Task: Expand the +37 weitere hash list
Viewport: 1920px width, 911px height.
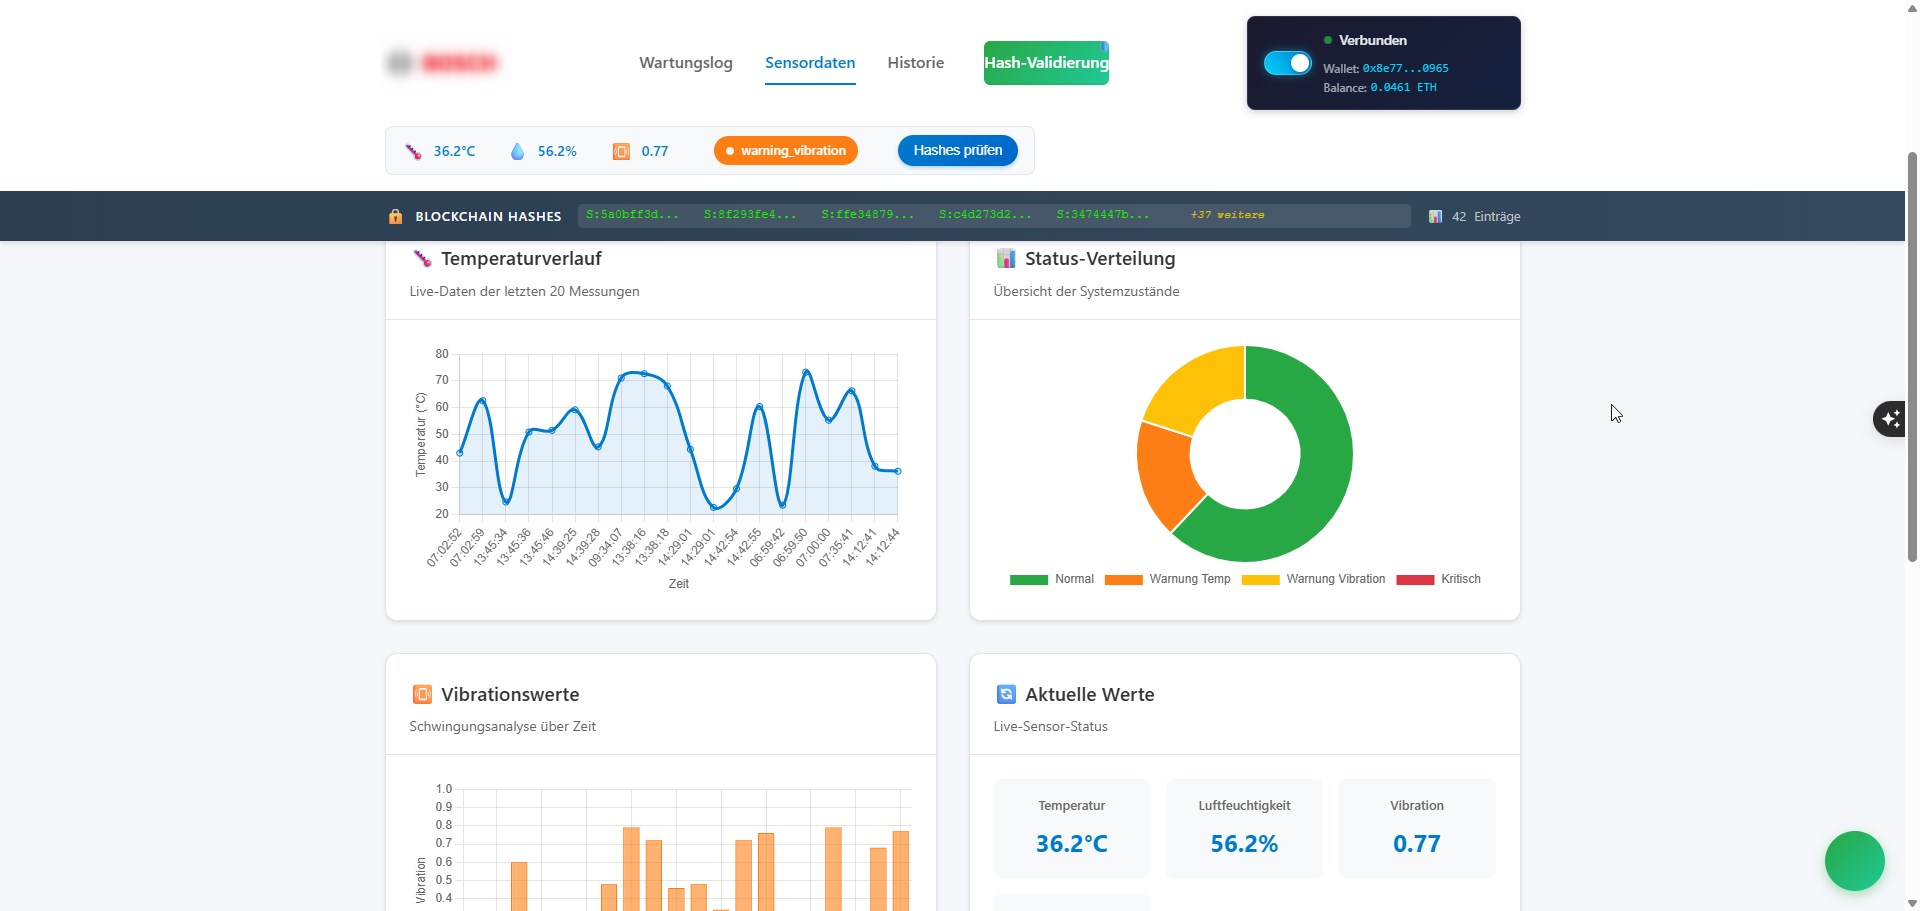Action: [x=1227, y=215]
